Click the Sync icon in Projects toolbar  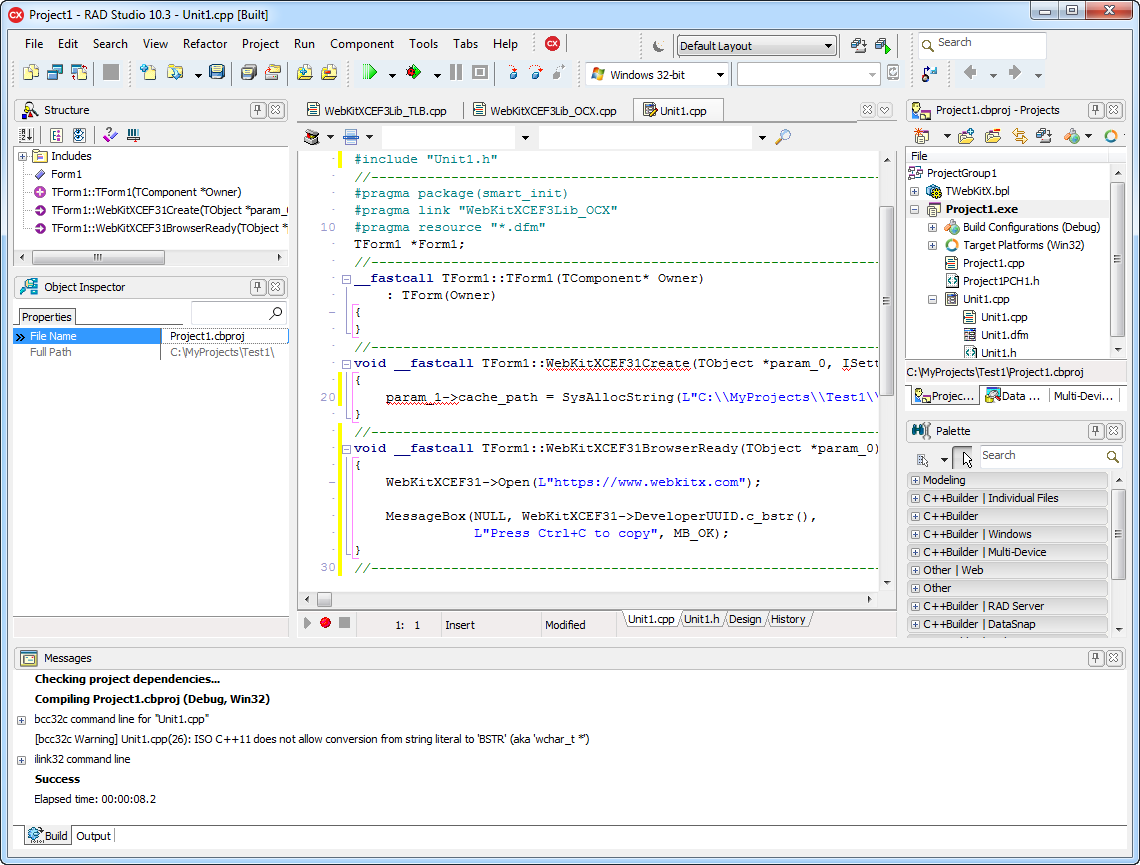point(1020,136)
